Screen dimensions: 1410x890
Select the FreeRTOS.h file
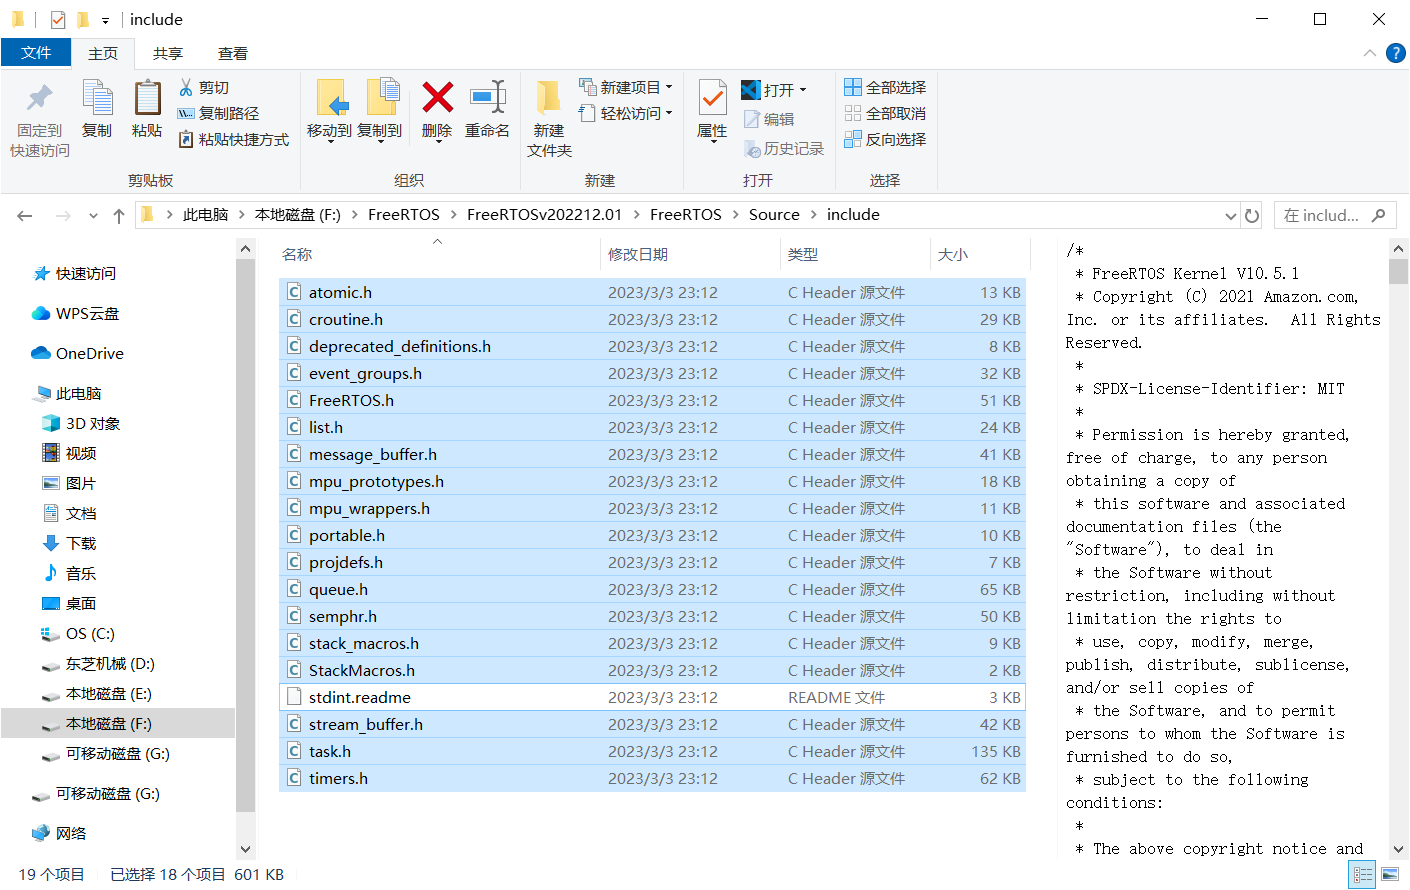tap(653, 400)
